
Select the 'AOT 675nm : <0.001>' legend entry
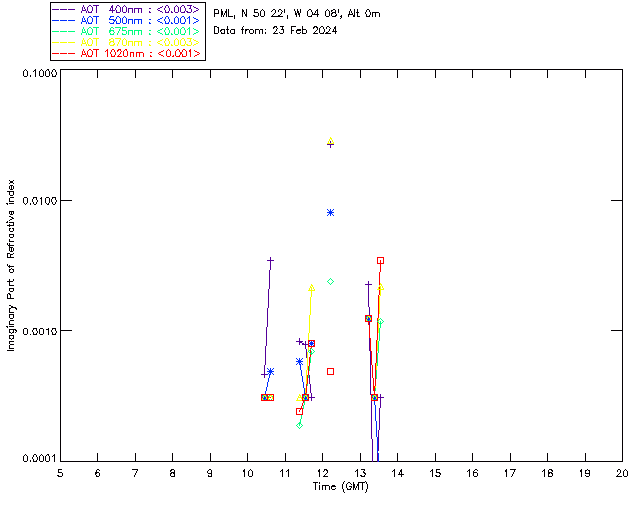tap(126, 31)
